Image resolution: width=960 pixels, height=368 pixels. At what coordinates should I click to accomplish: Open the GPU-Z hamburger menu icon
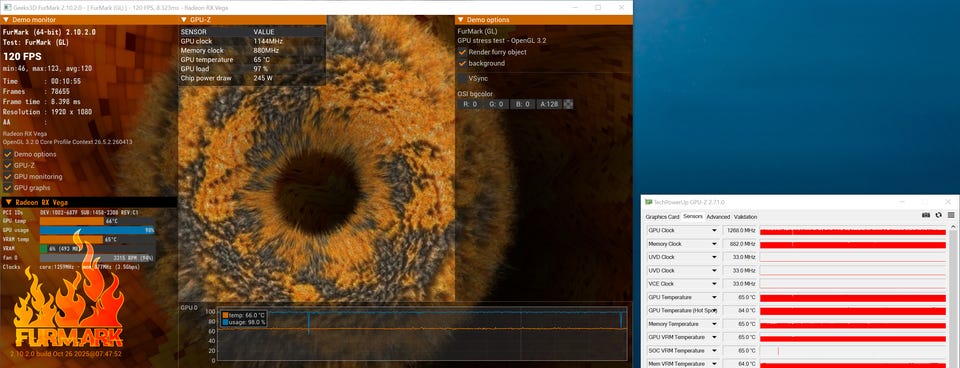(951, 215)
